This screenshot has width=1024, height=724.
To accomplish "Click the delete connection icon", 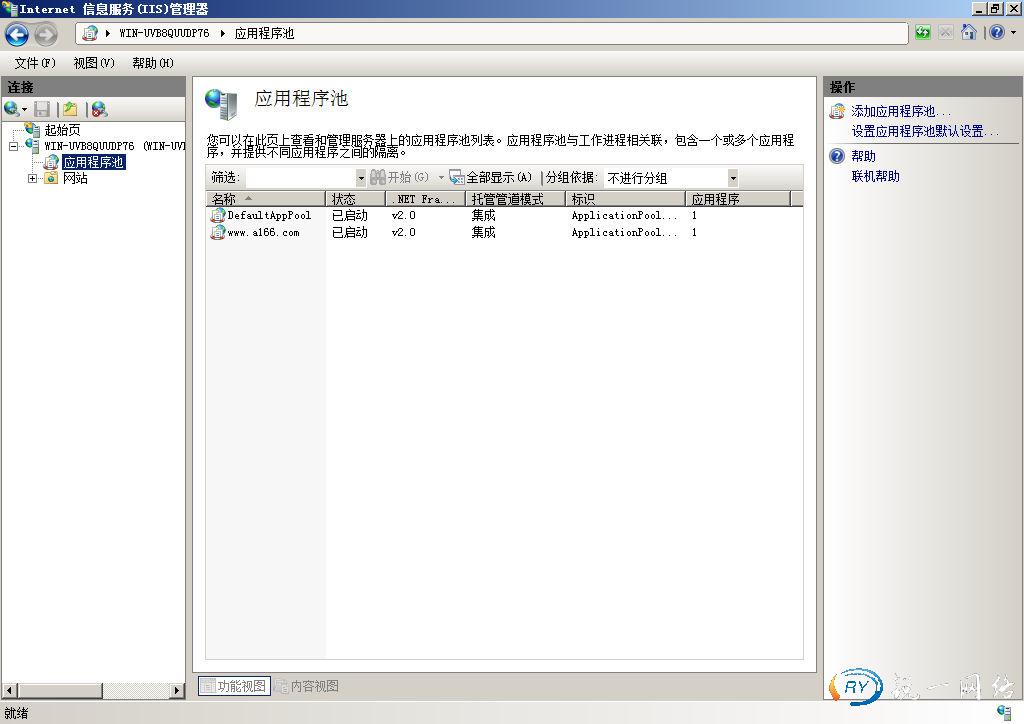I will click(x=98, y=109).
